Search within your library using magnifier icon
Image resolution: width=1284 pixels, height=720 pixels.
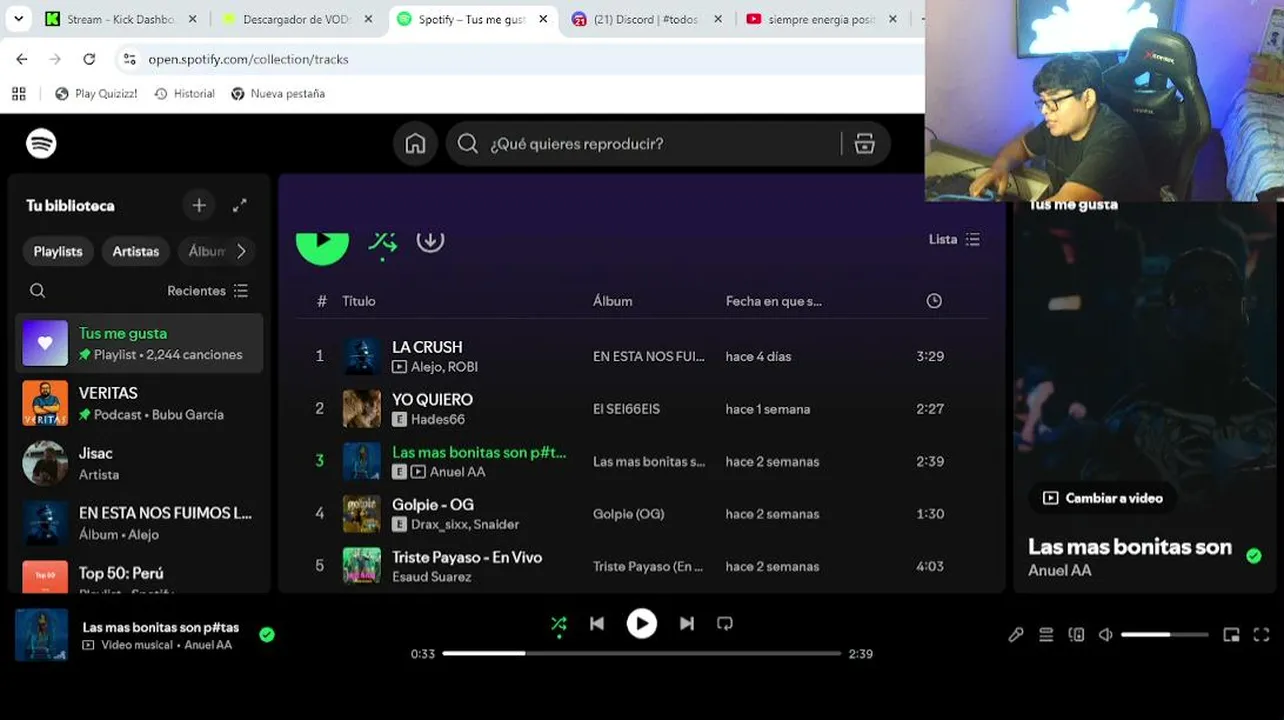pos(37,291)
